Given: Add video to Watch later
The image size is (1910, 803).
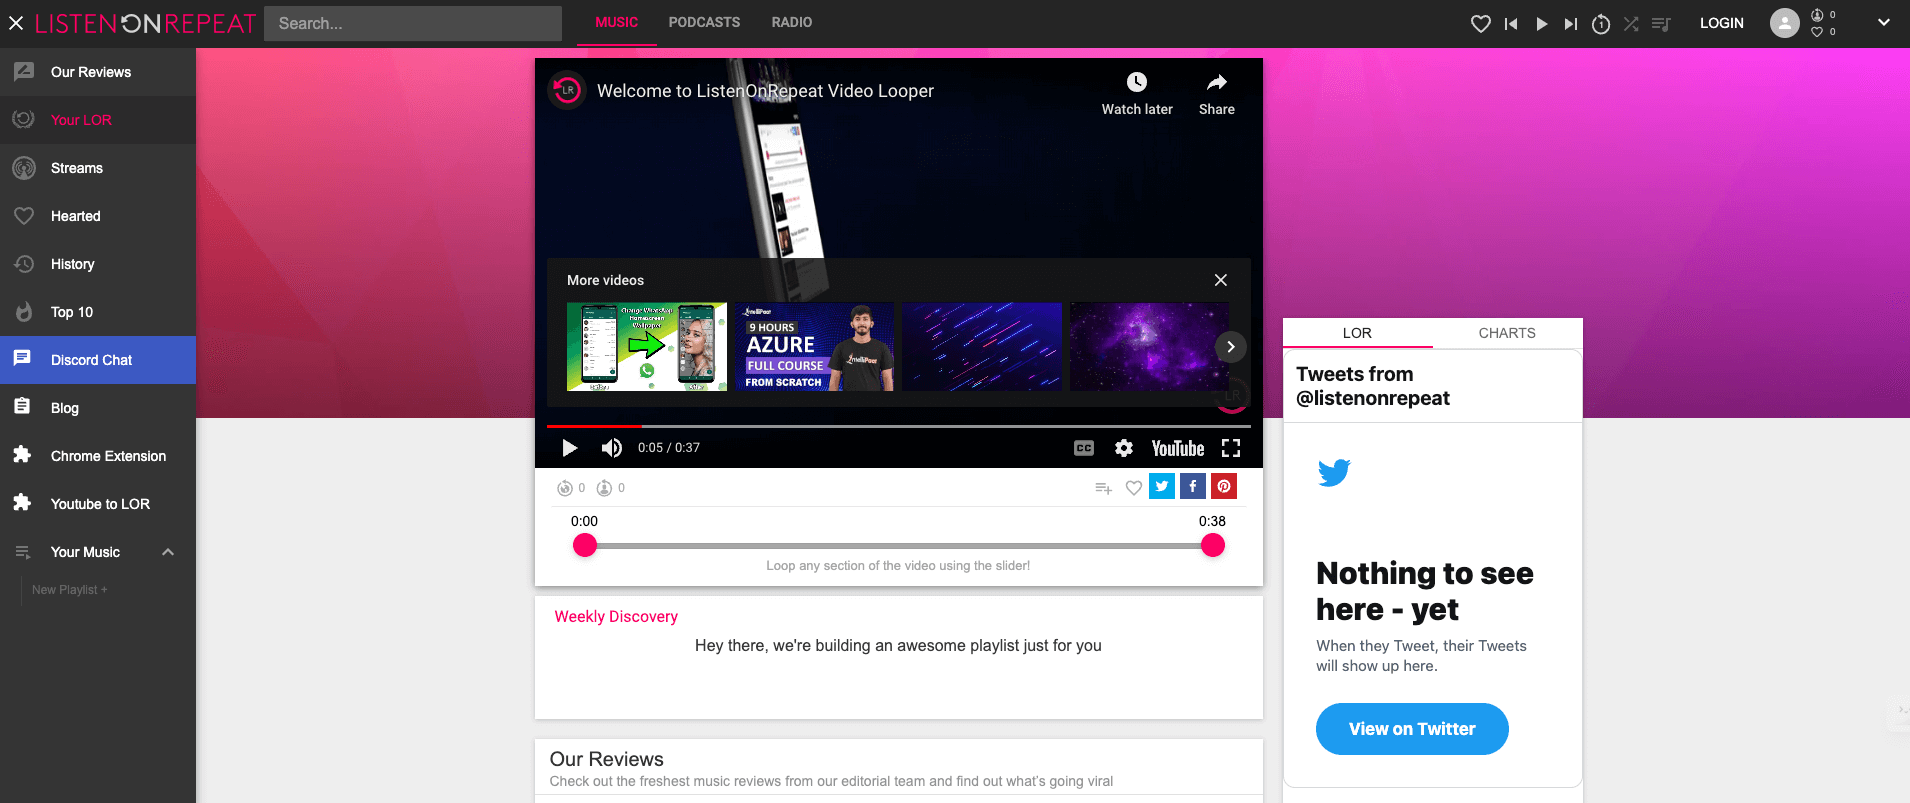Looking at the screenshot, I should click(x=1137, y=94).
